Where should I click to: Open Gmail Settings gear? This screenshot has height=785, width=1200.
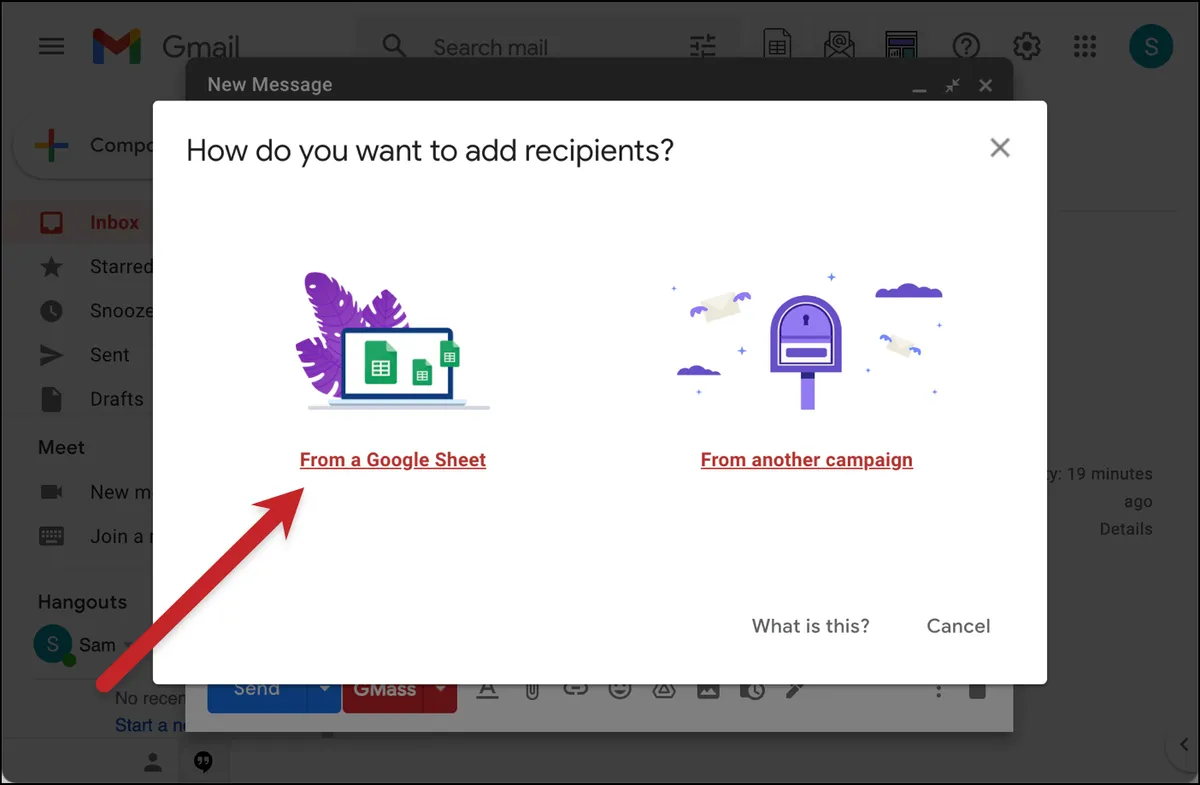tap(1026, 46)
